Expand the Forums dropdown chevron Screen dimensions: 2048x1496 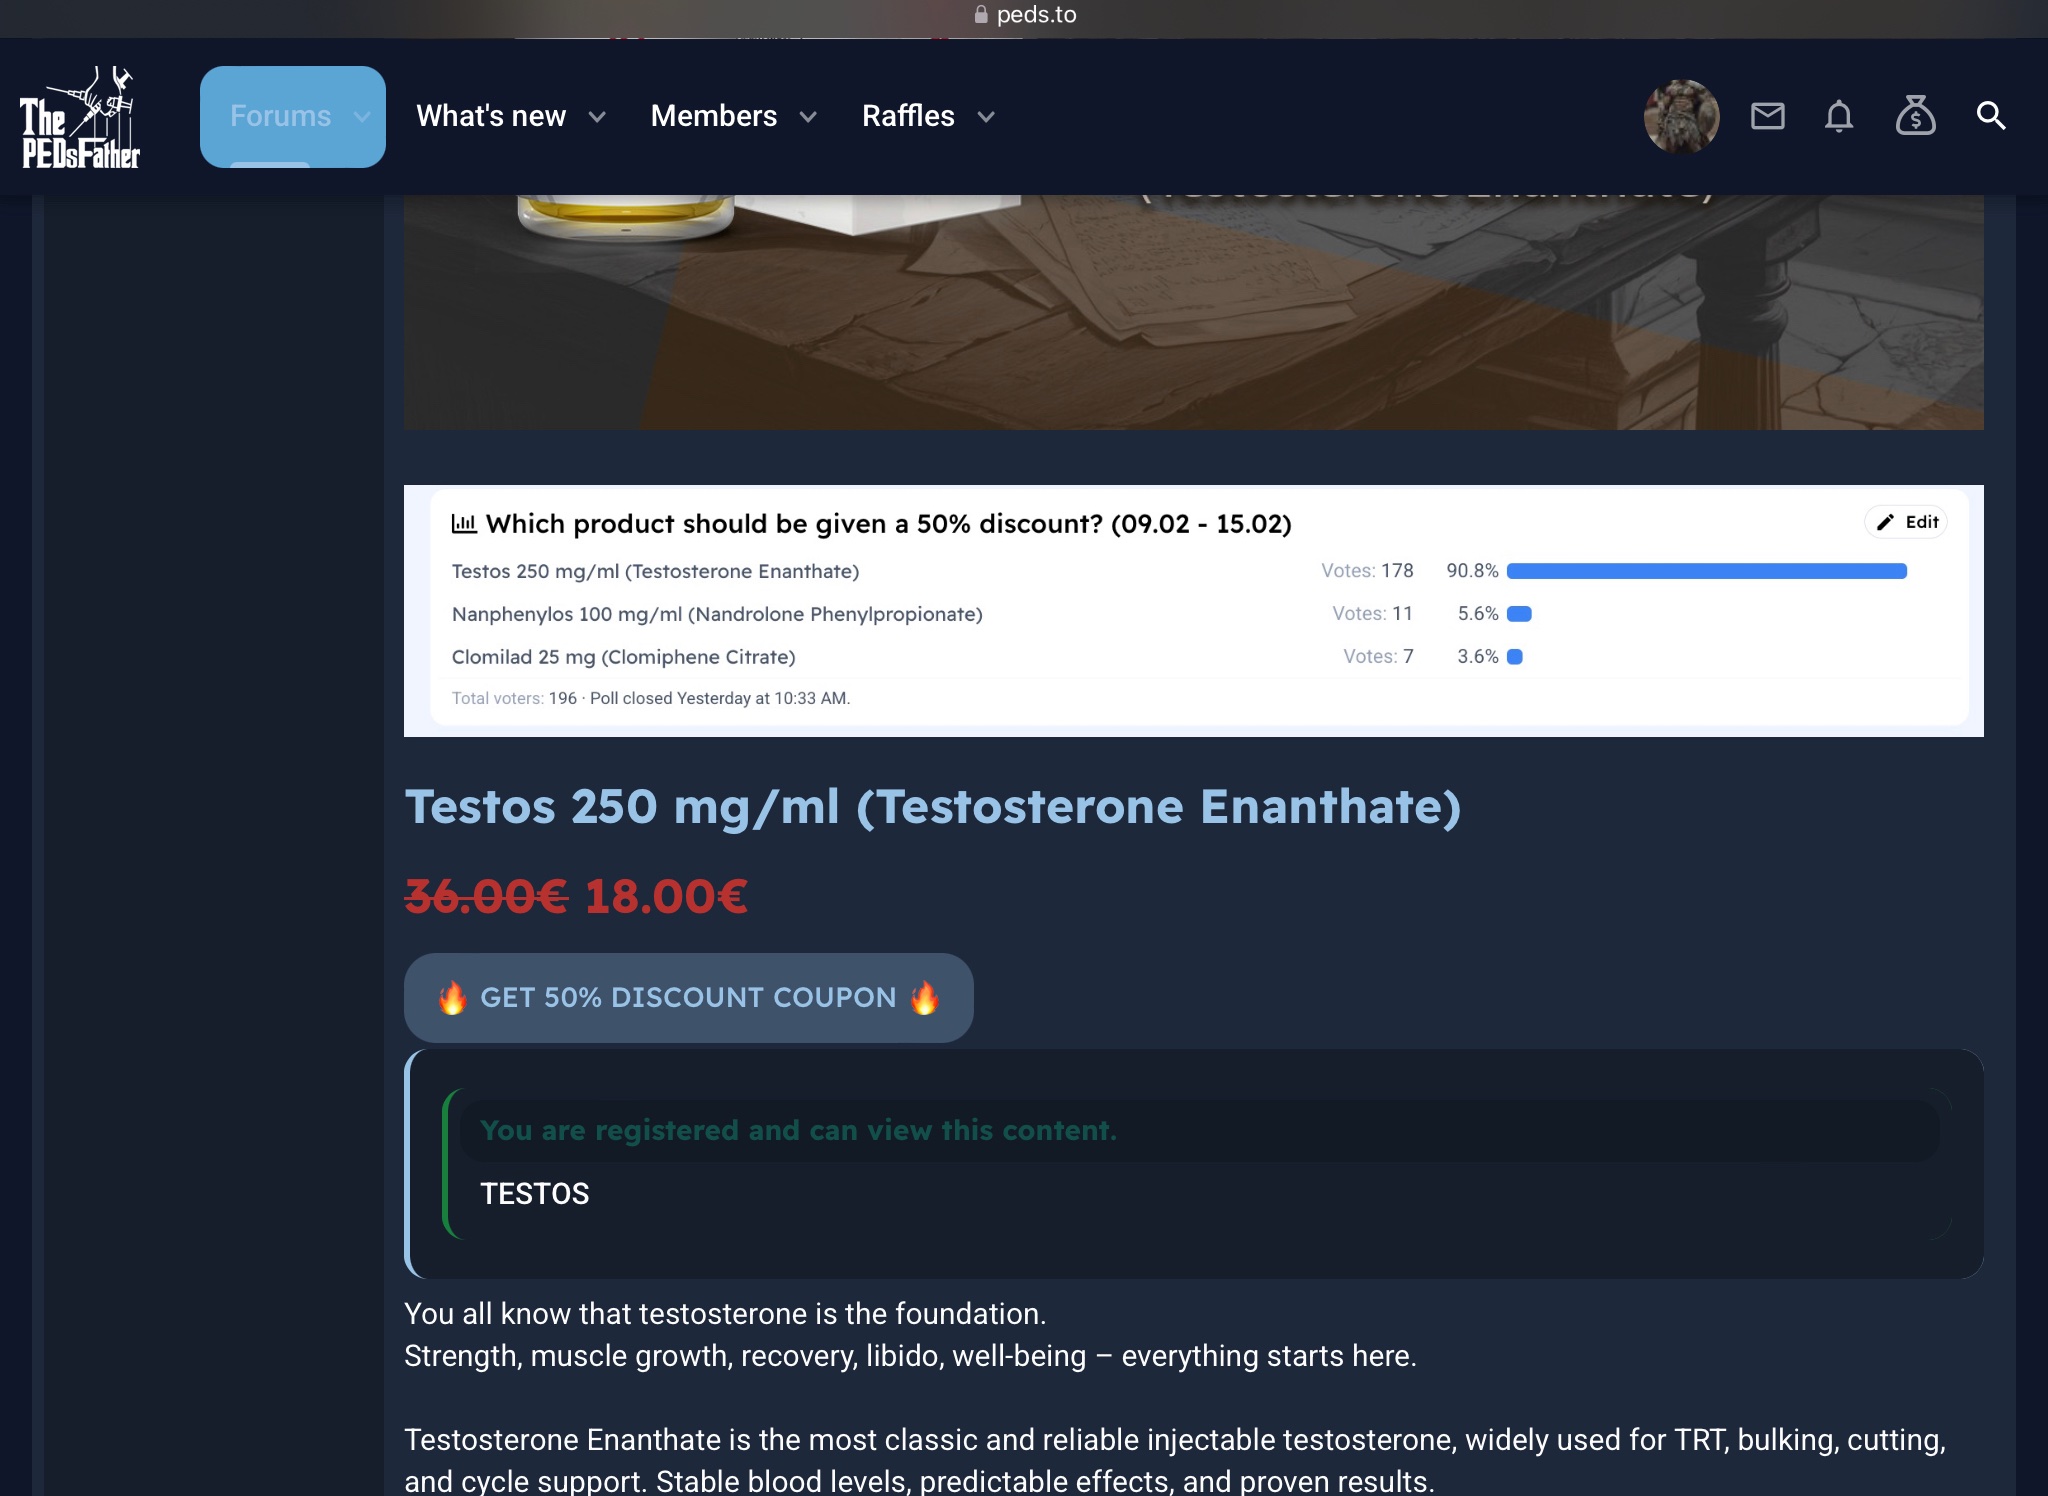click(x=362, y=117)
